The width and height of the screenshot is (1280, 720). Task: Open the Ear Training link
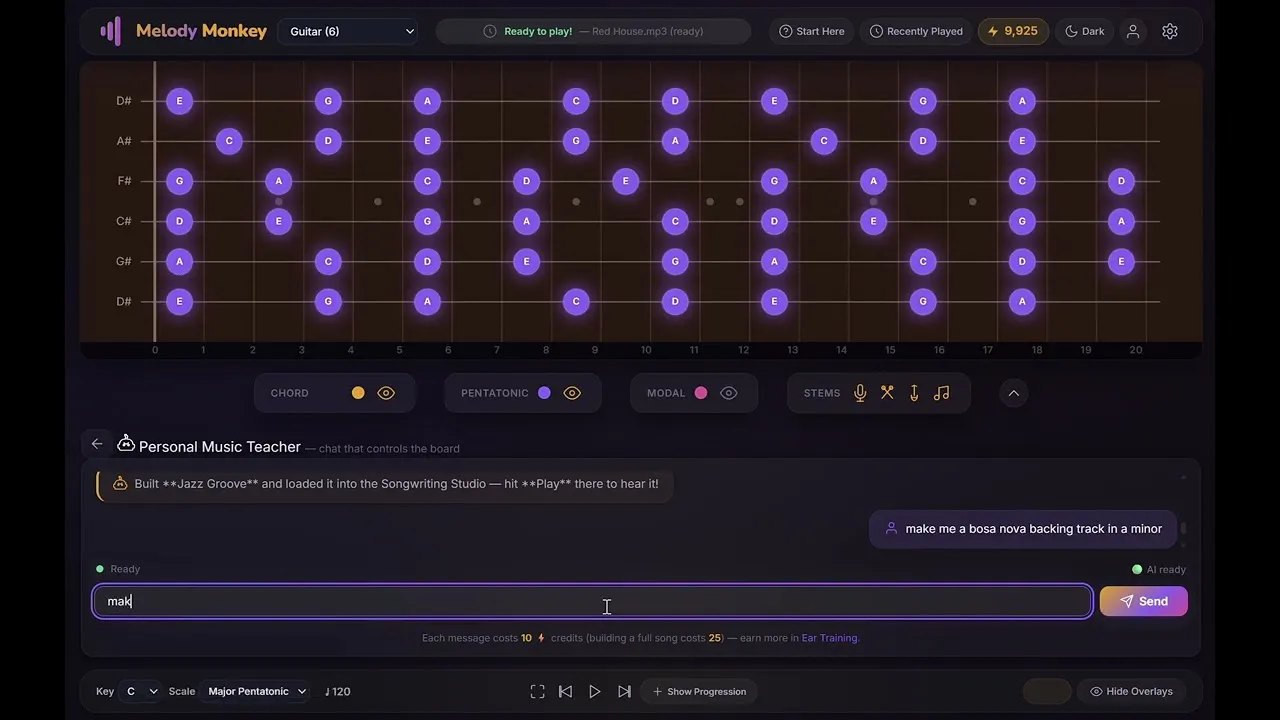[829, 638]
